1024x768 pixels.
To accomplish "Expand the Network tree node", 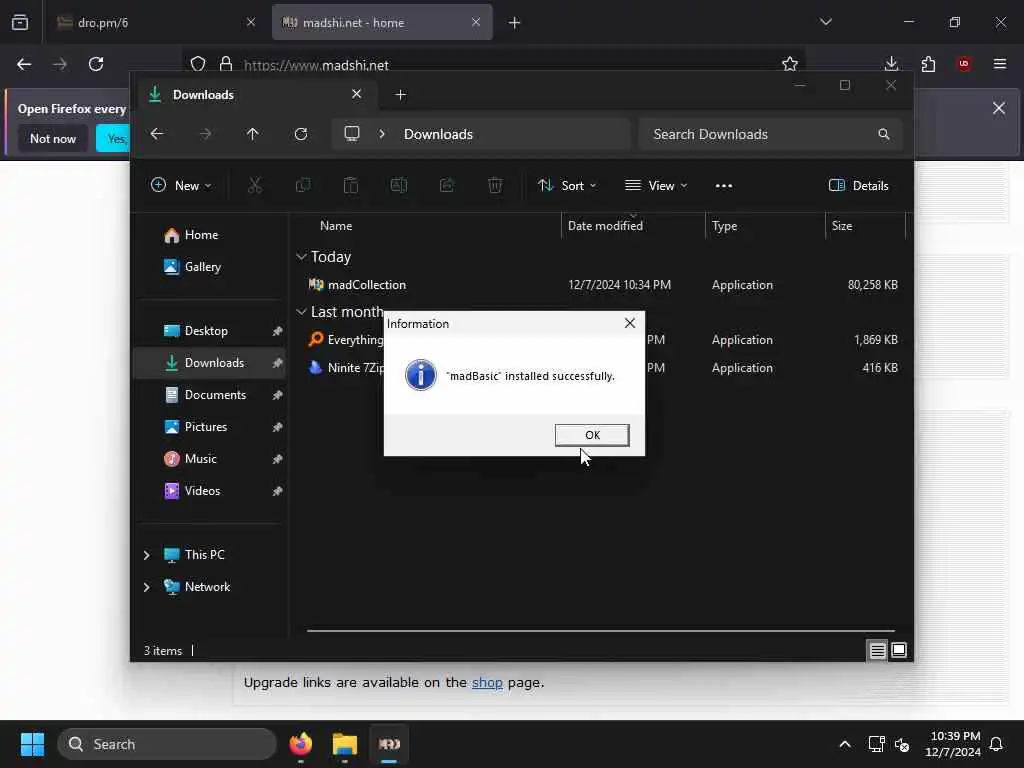I will point(146,586).
